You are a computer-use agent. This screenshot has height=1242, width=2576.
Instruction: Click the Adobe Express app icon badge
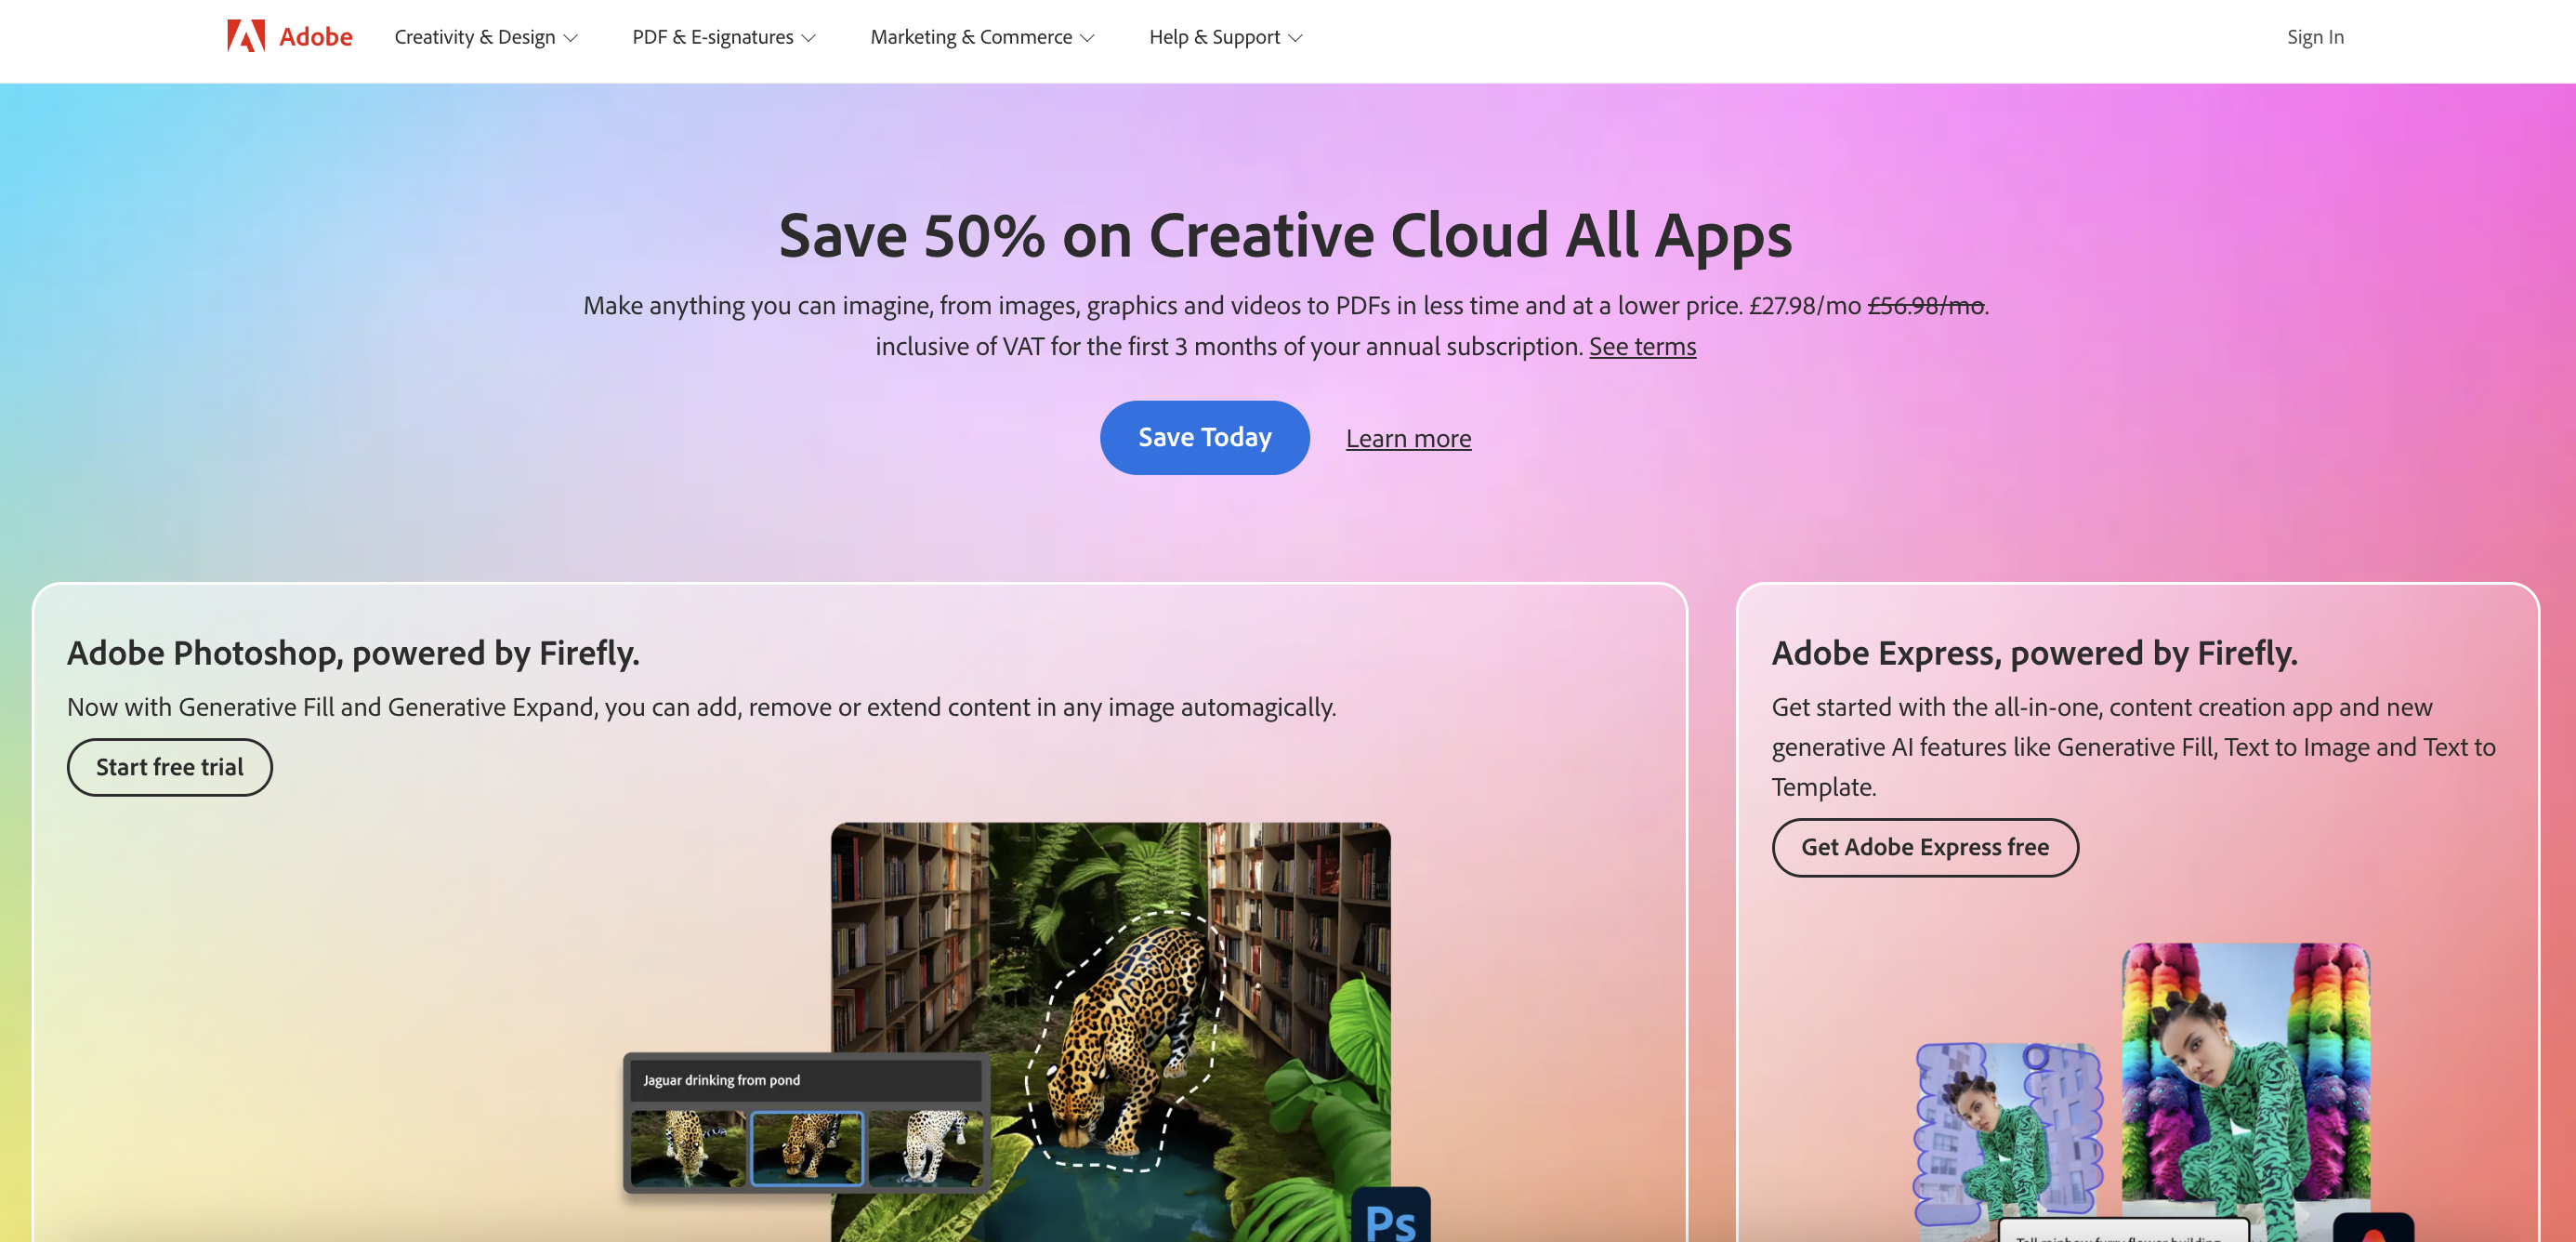(2373, 1228)
